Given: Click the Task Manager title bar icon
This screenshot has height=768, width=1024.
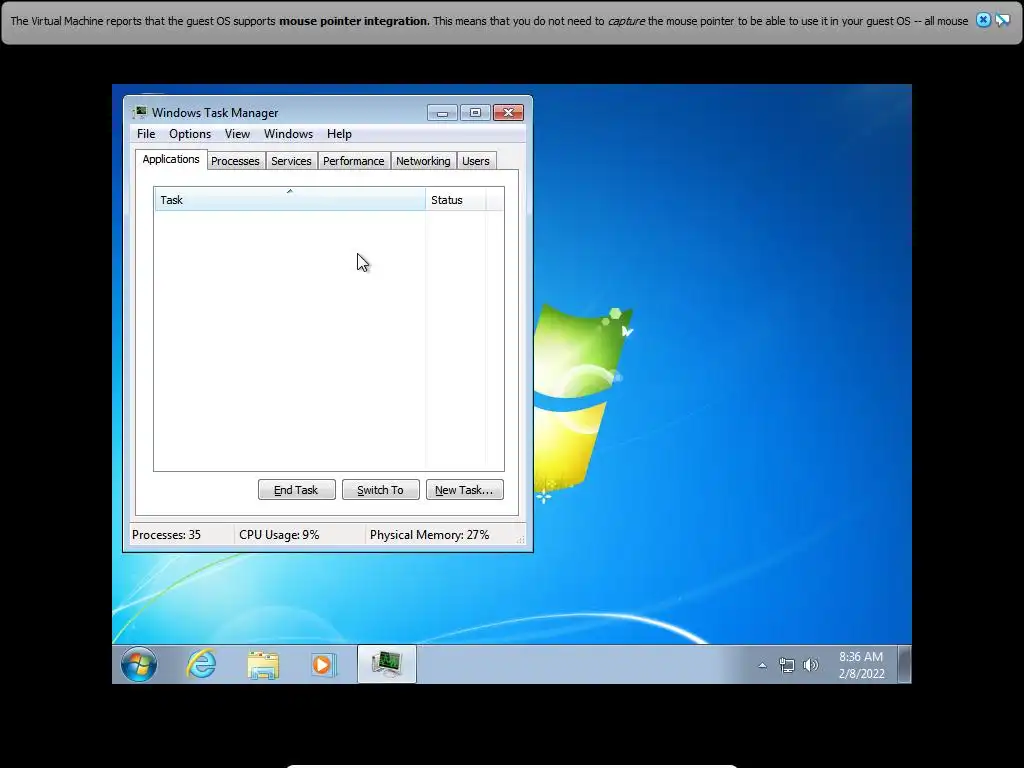Looking at the screenshot, I should click(140, 112).
